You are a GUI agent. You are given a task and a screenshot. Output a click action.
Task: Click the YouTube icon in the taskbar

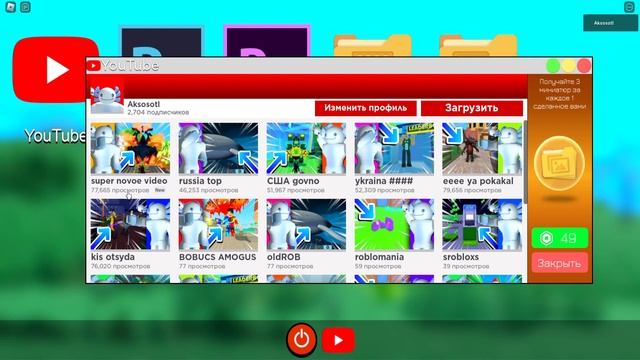338,340
